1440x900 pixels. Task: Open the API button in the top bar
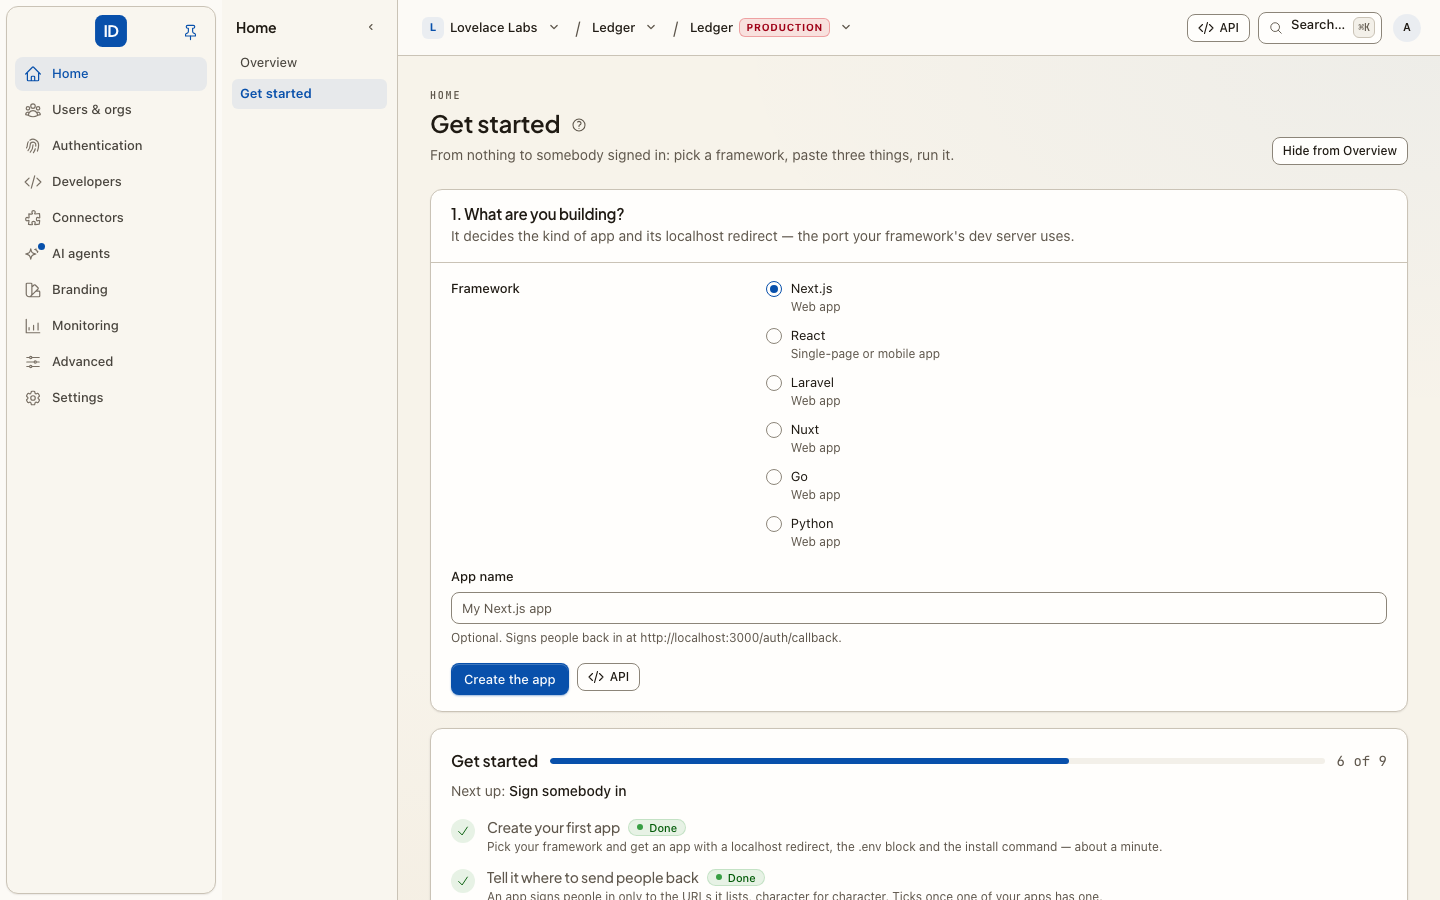[1218, 28]
